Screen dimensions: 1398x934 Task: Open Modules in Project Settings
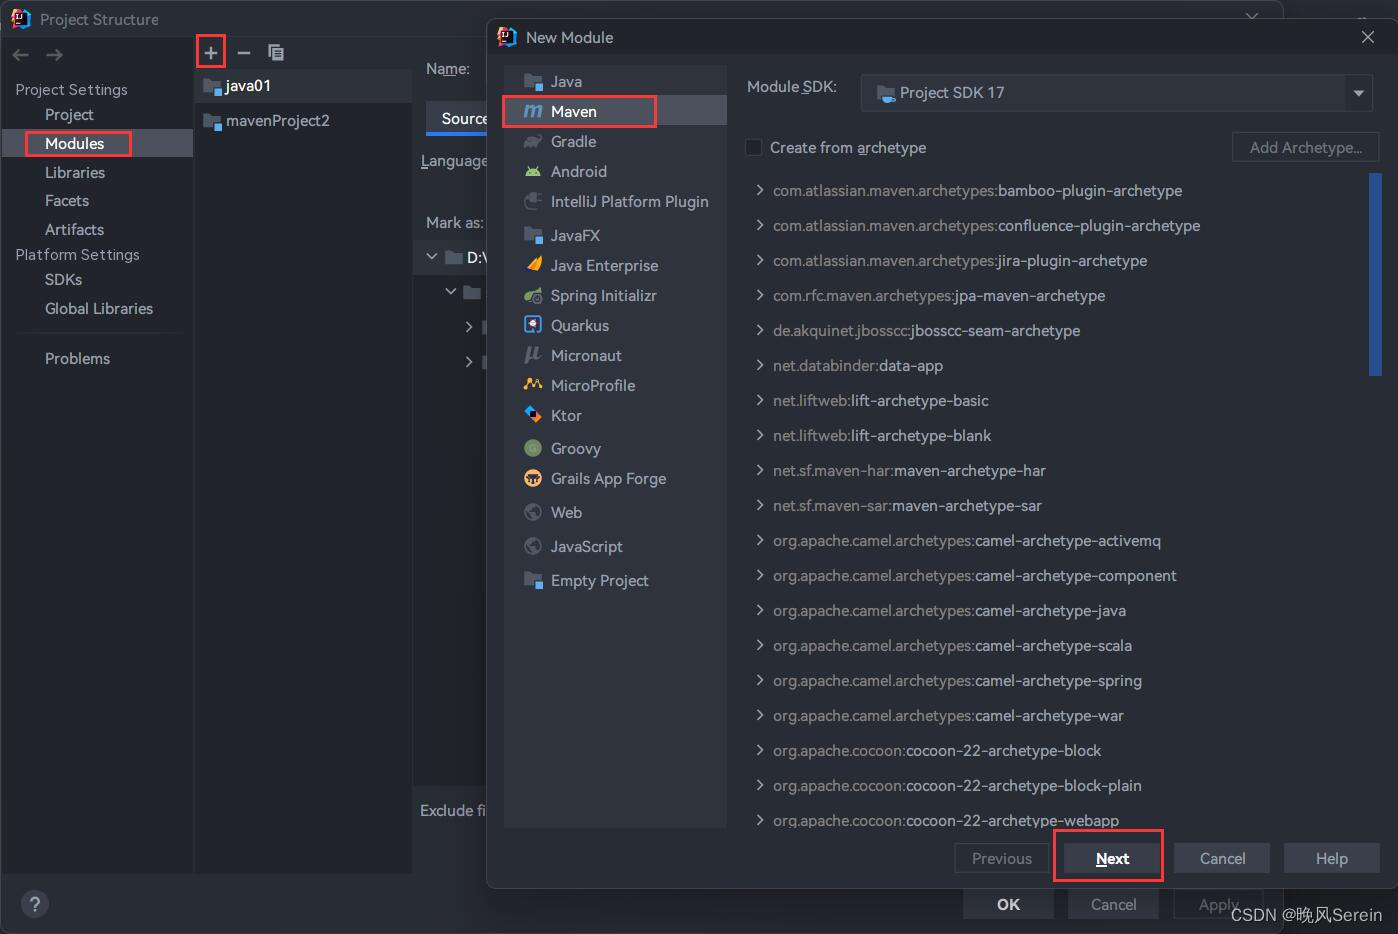point(74,144)
